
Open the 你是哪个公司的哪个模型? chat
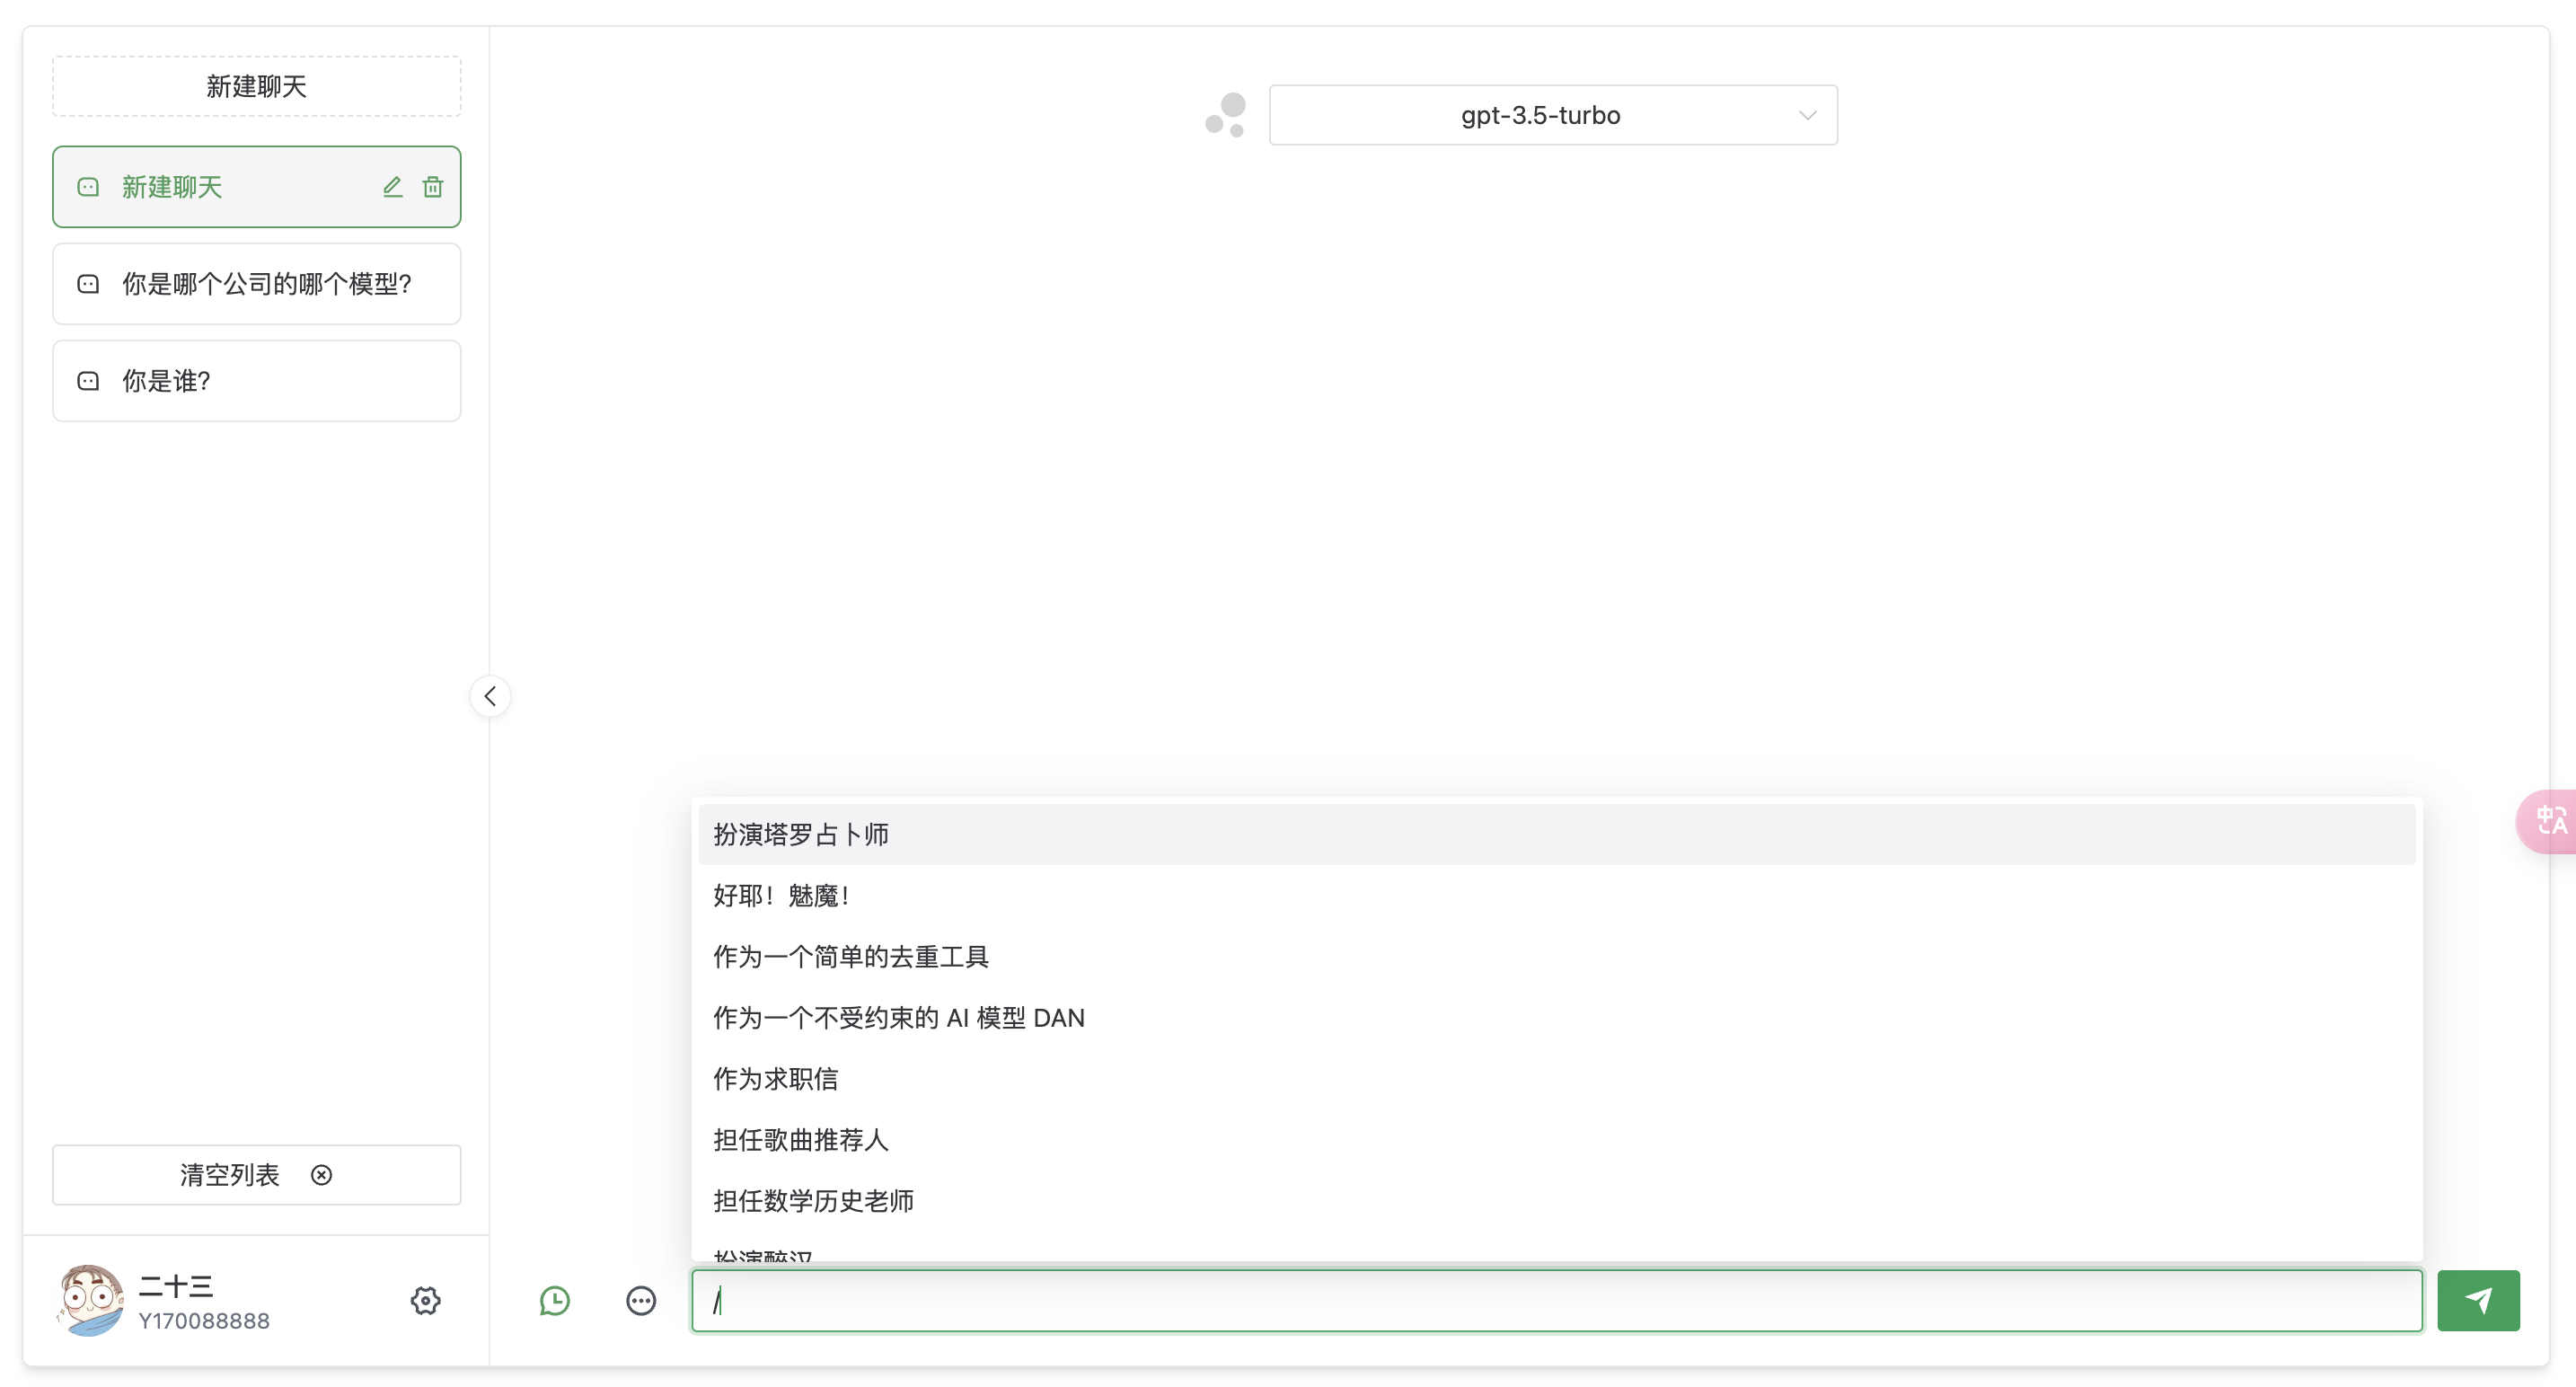(x=257, y=284)
